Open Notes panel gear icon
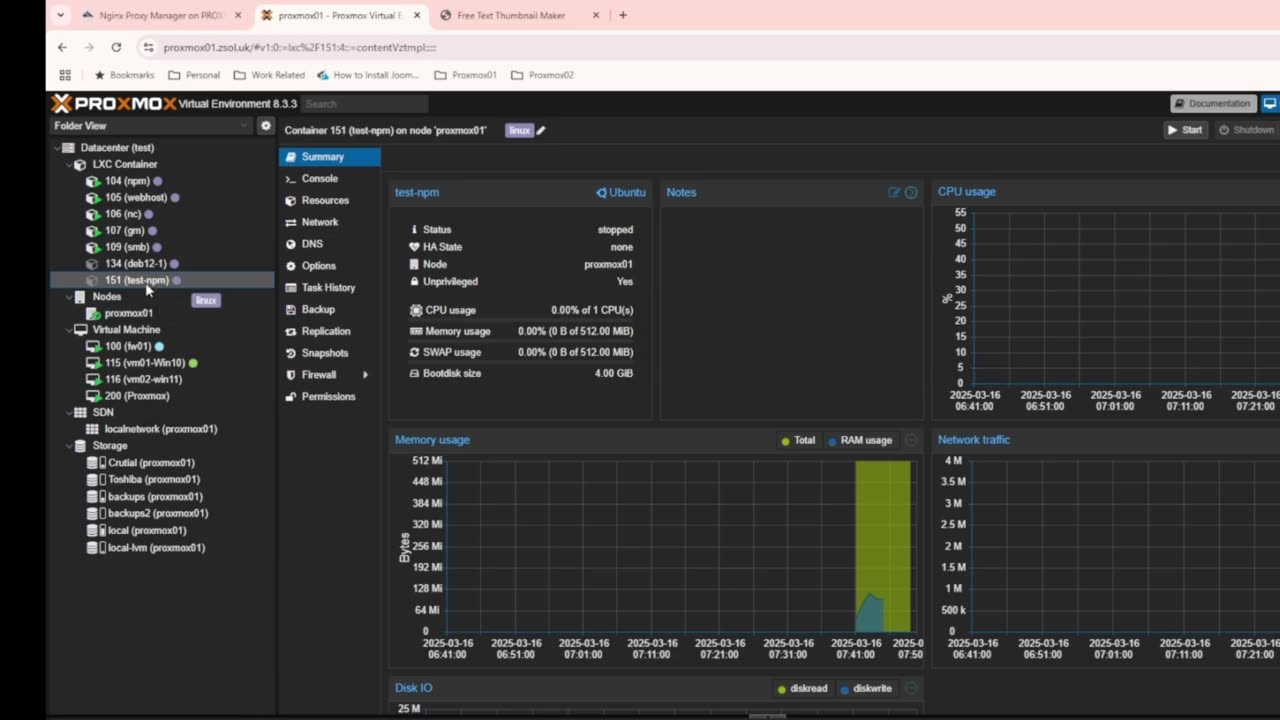The width and height of the screenshot is (1280, 720). tap(911, 193)
